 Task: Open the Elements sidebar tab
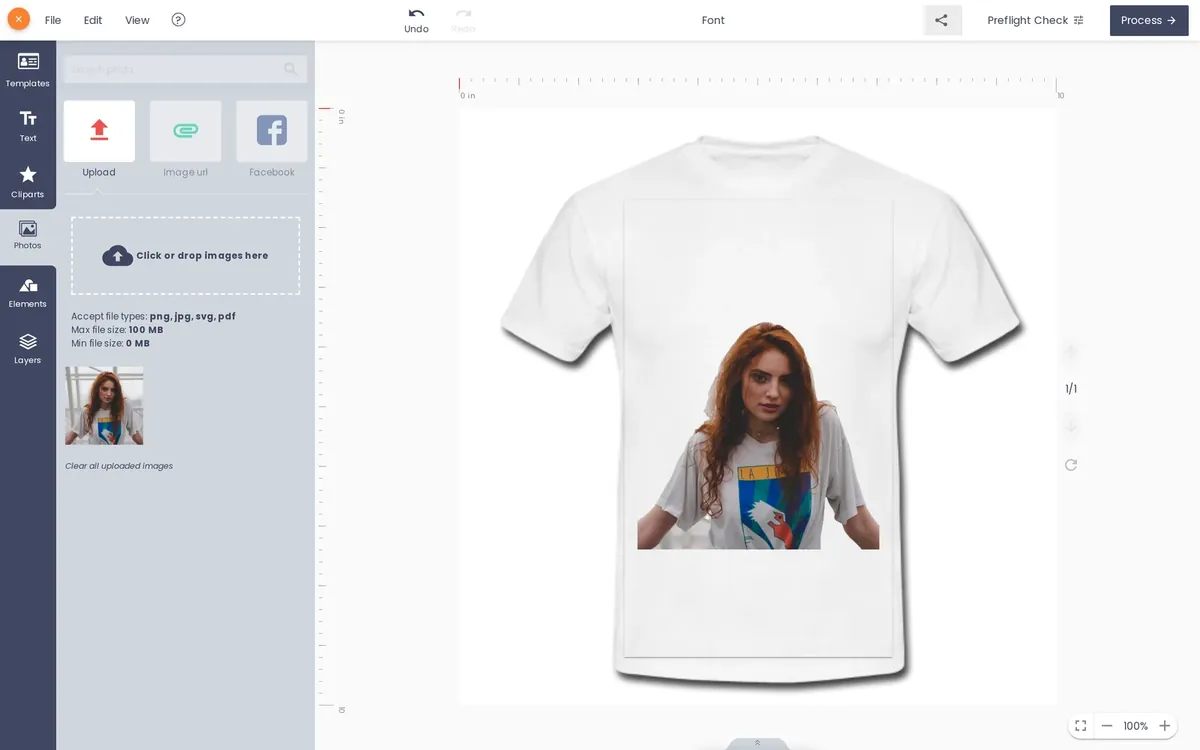point(28,292)
